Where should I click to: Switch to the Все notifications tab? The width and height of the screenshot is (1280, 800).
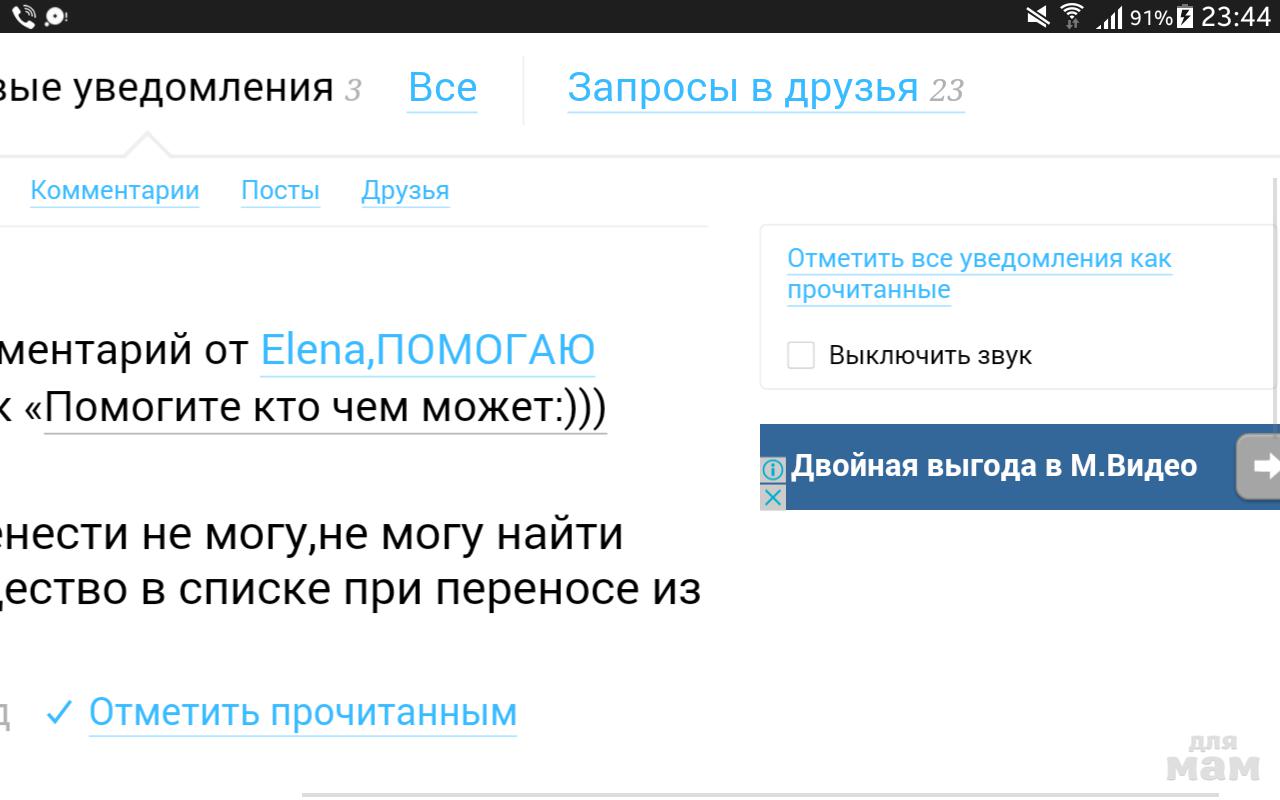click(x=442, y=88)
